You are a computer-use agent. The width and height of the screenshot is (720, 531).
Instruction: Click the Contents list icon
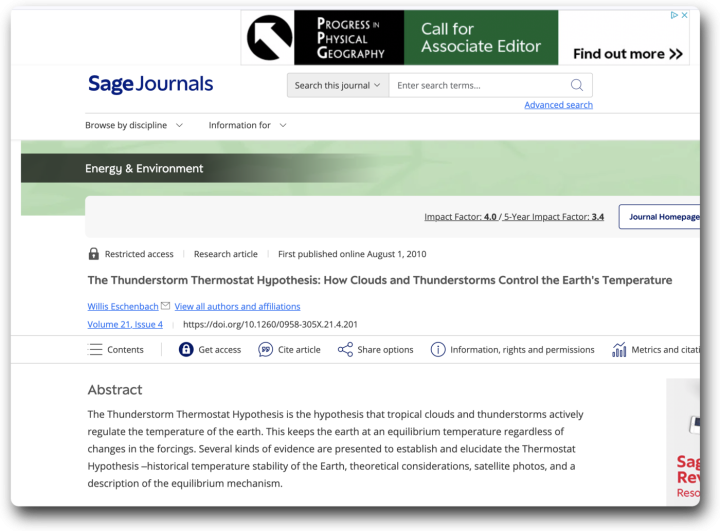pyautogui.click(x=96, y=349)
